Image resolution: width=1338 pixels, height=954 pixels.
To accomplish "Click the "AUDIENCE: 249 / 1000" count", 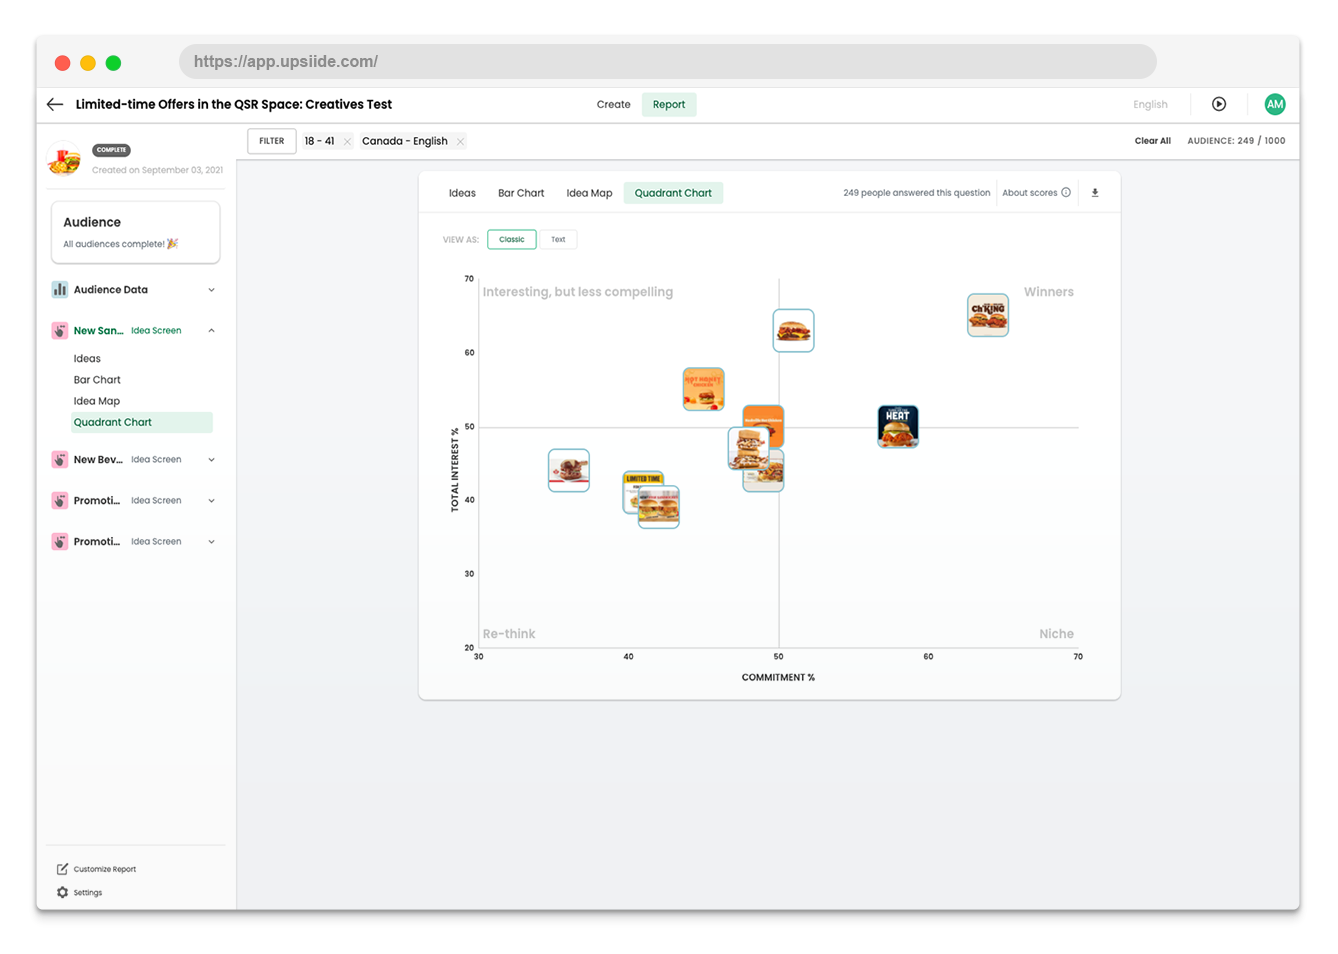I will [x=1236, y=141].
